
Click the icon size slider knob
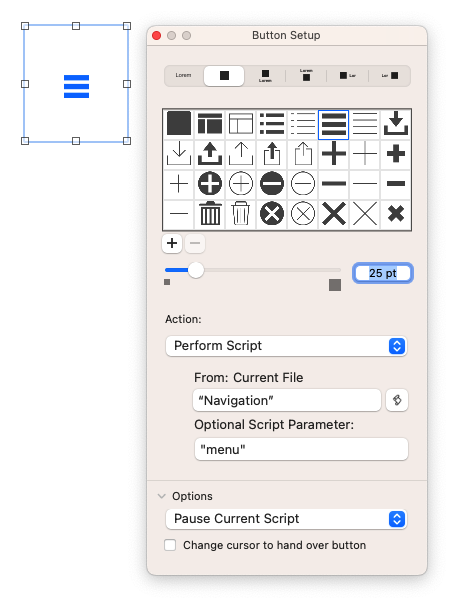coord(196,270)
